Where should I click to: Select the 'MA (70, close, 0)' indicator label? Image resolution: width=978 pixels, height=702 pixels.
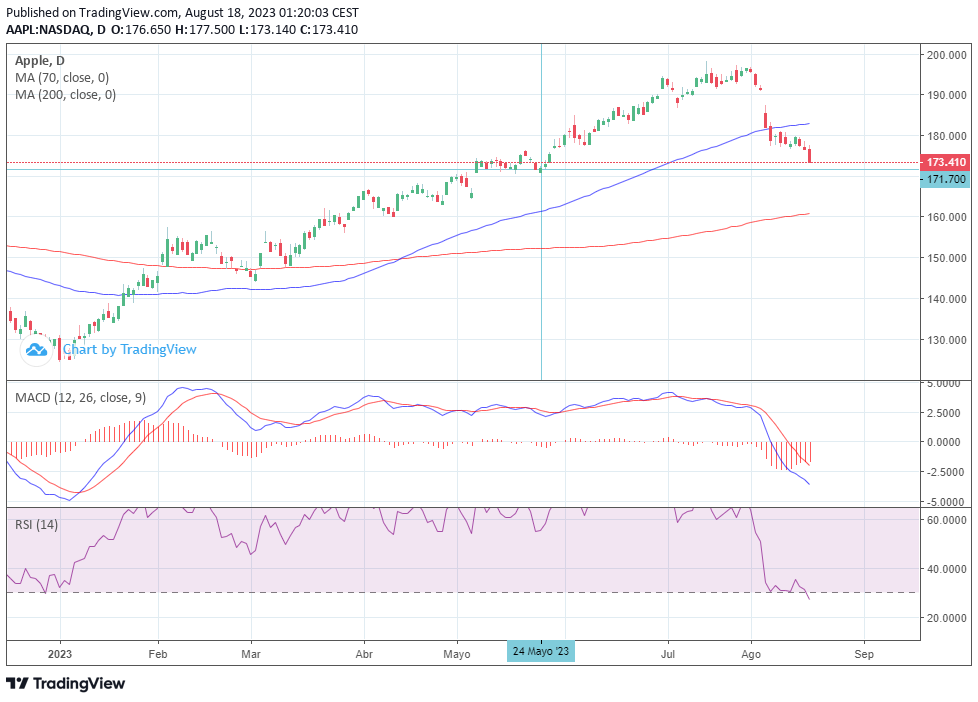(62, 77)
